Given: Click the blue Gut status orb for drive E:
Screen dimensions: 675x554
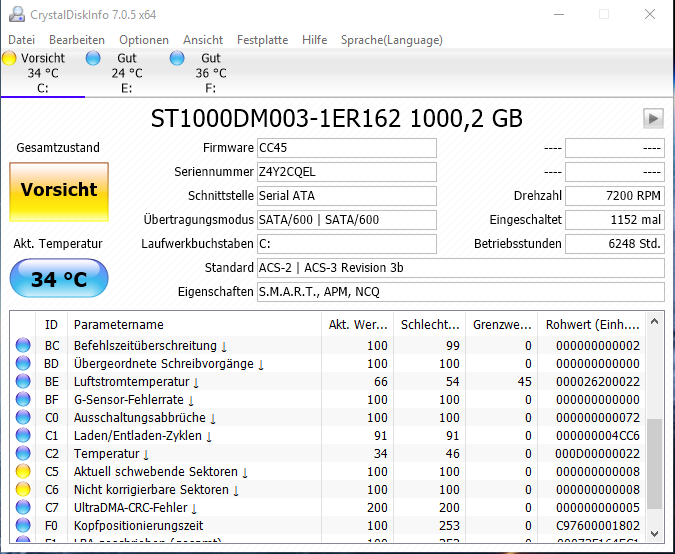Looking at the screenshot, I should click(93, 58).
